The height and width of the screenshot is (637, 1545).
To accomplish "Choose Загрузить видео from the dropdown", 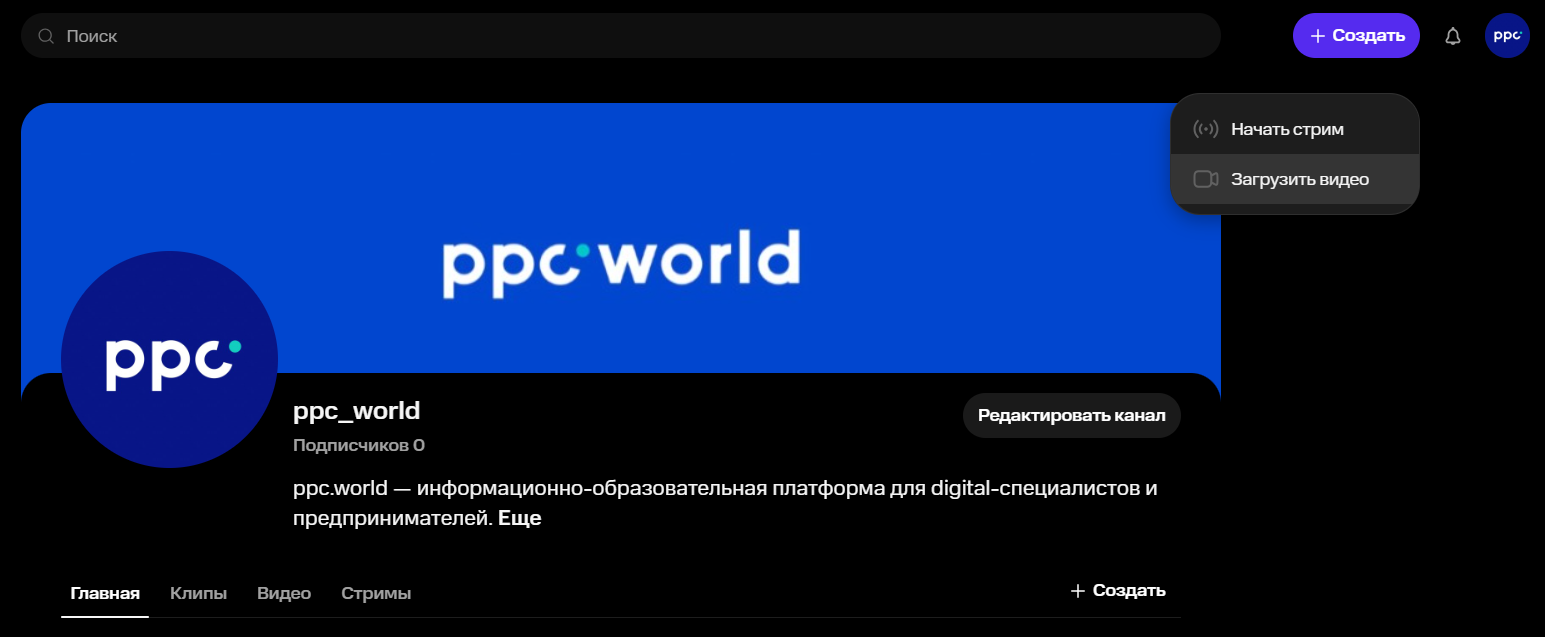I will pos(1295,179).
